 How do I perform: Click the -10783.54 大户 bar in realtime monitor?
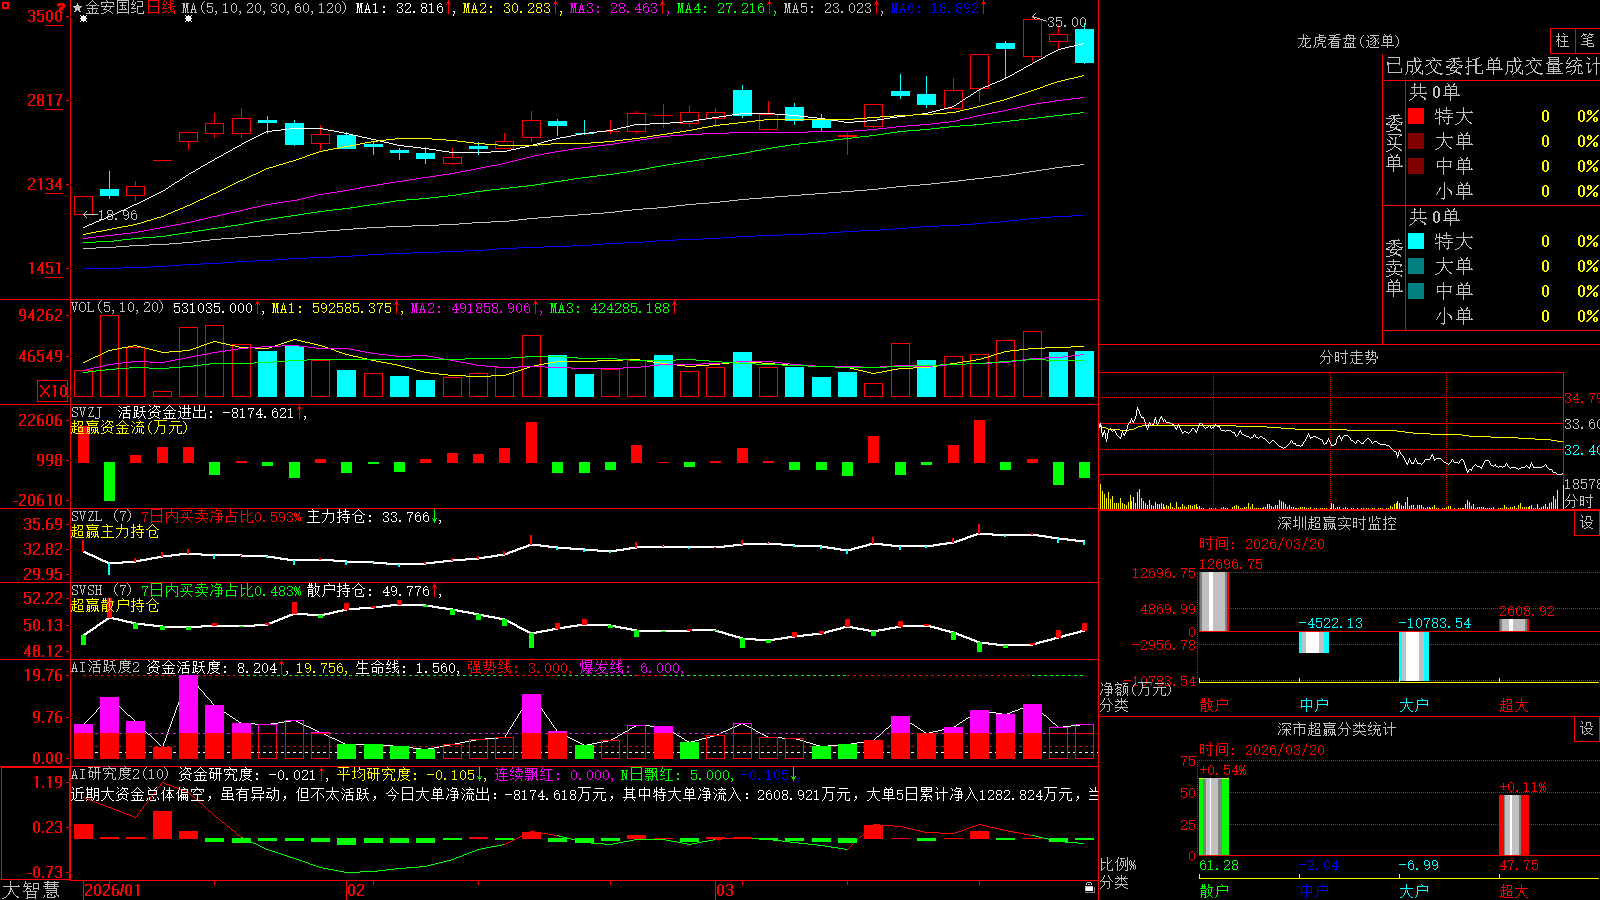coord(1414,656)
